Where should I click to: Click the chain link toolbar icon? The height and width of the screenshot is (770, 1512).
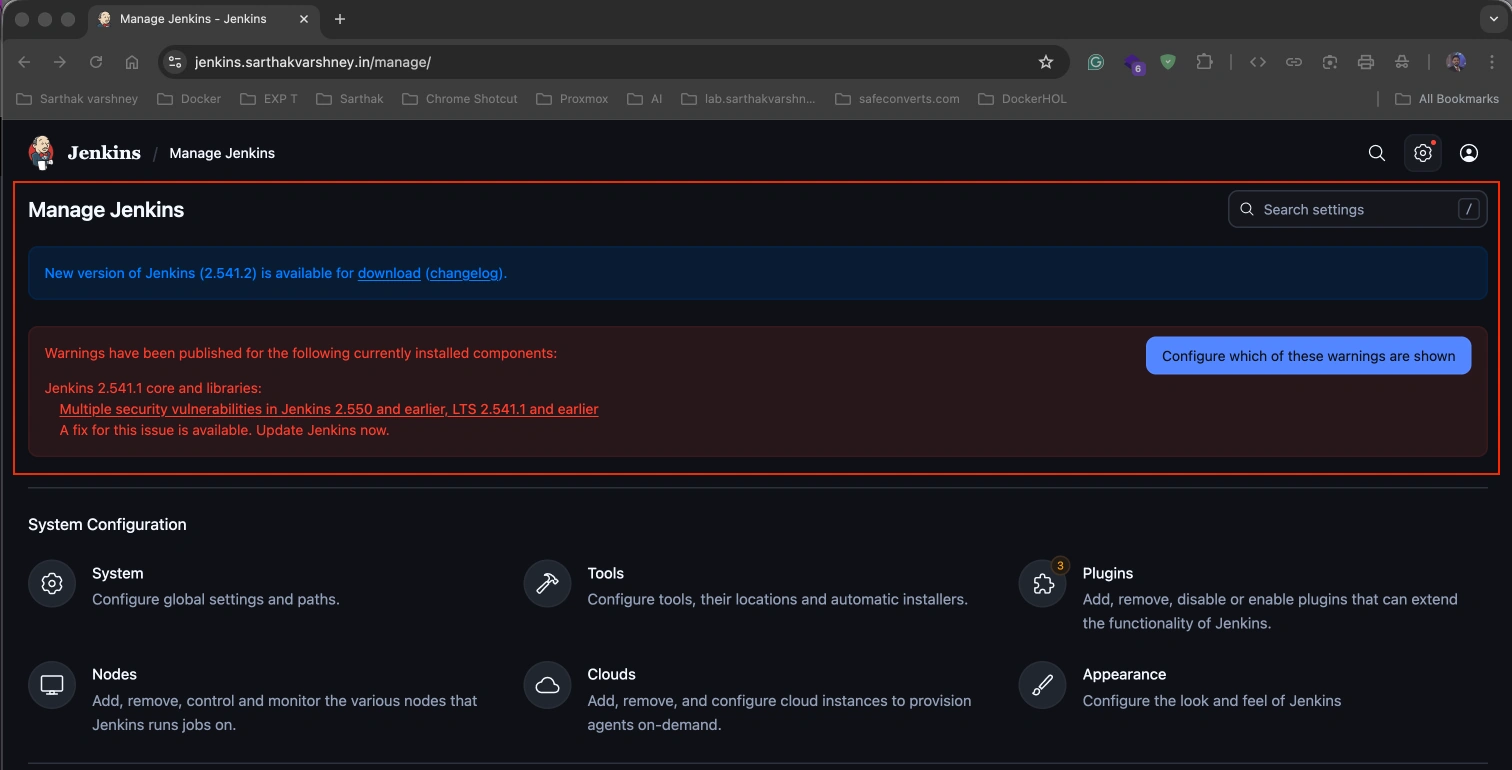pos(1294,62)
